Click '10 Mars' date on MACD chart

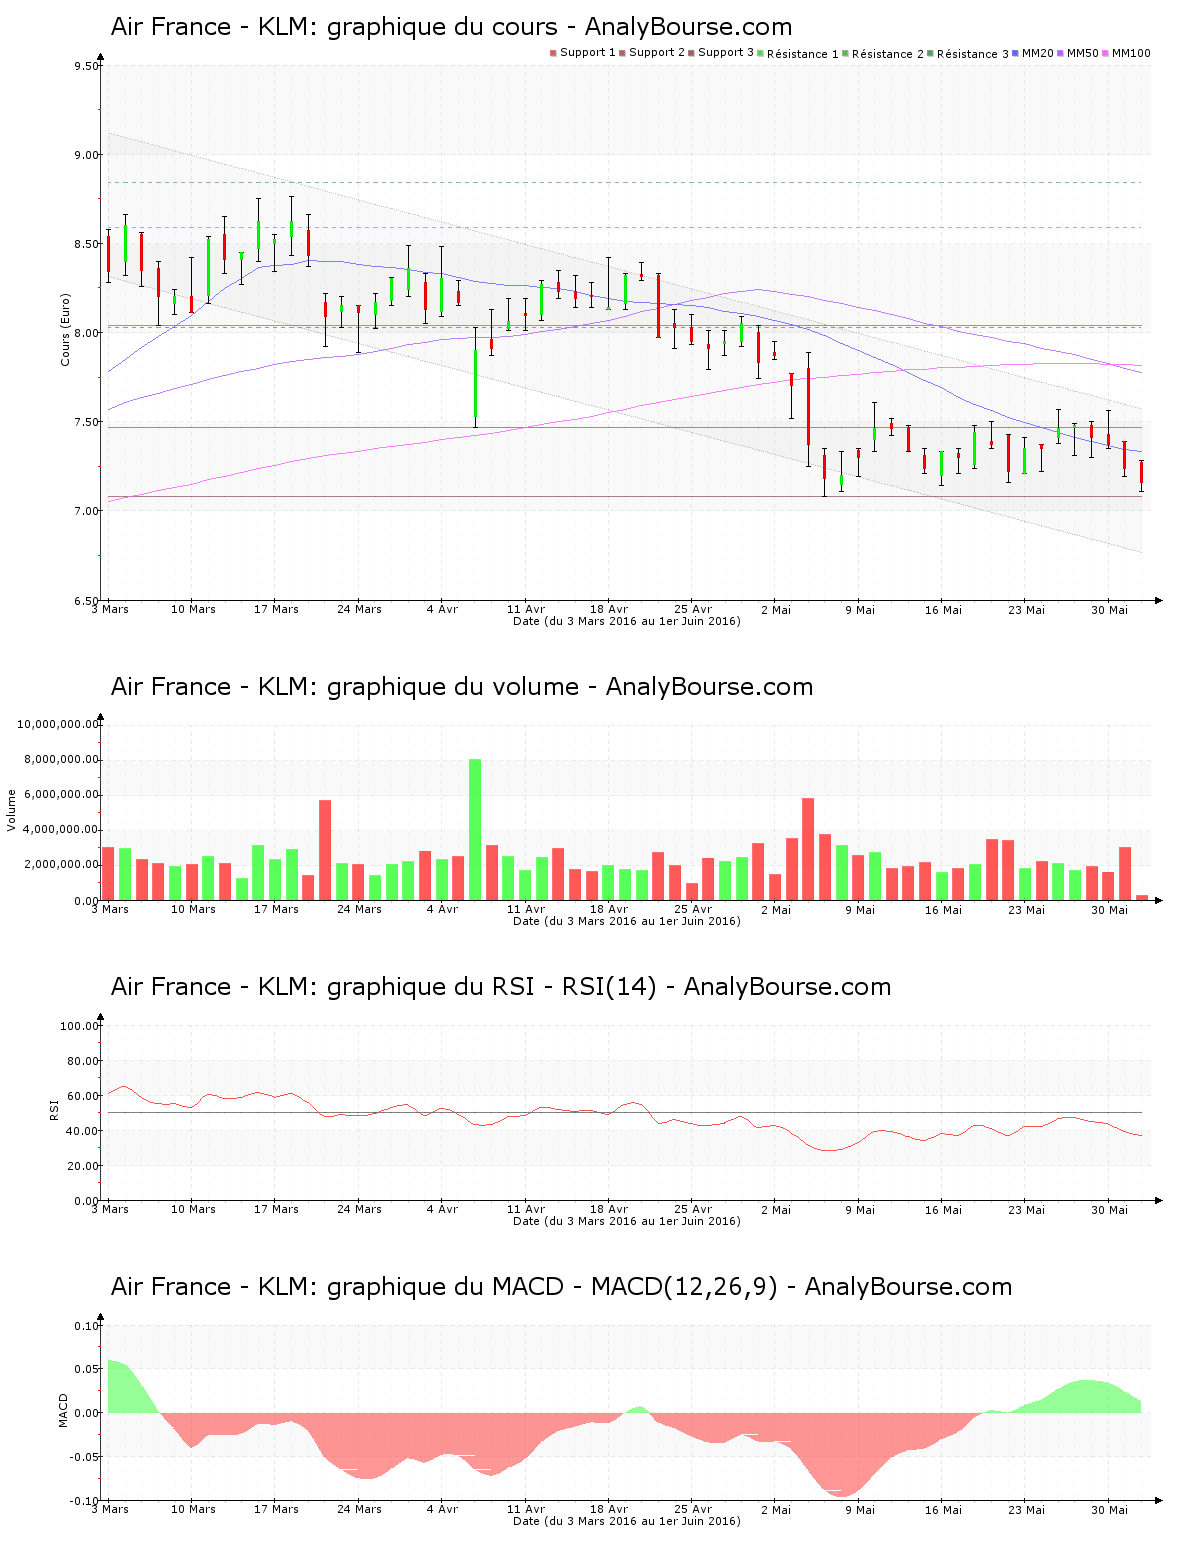[193, 1509]
